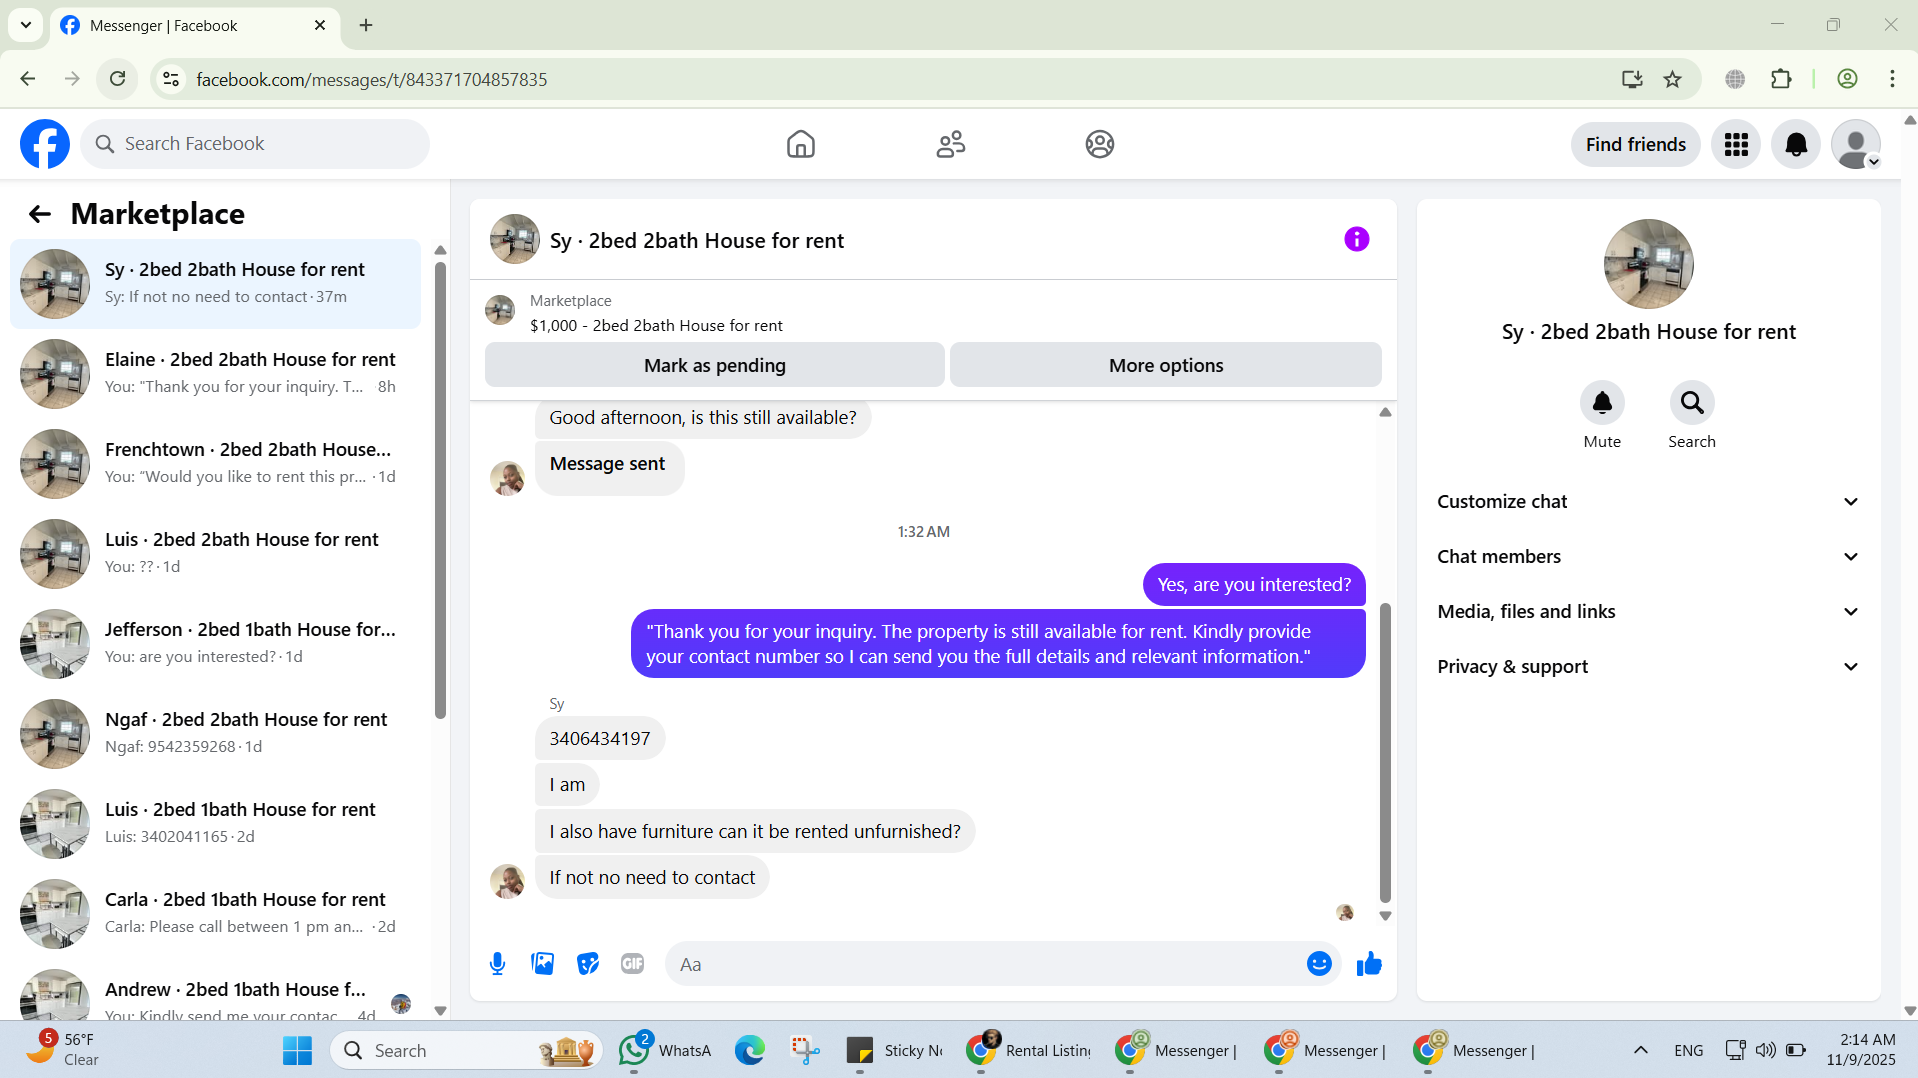
Task: Open Chrome three-dot menu
Action: 1892,79
